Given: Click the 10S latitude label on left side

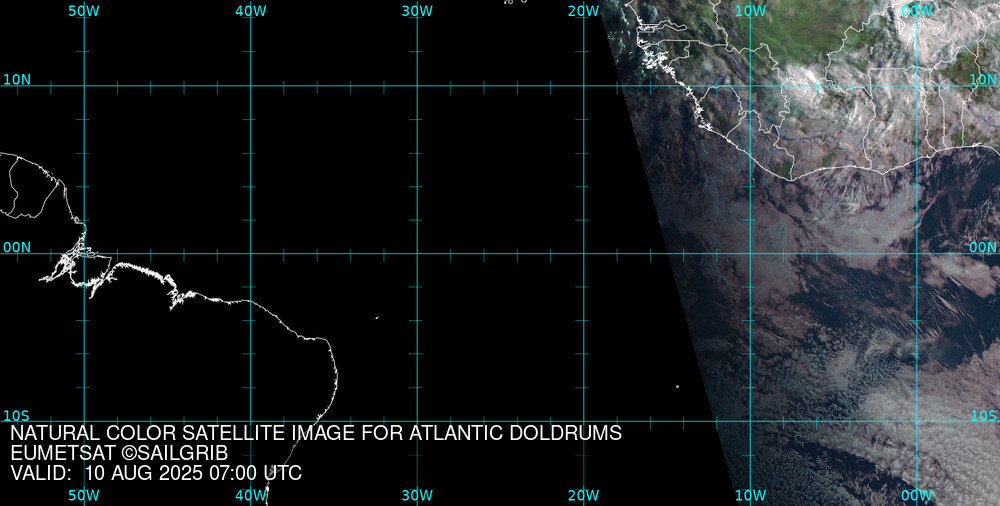Looking at the screenshot, I should (17, 416).
